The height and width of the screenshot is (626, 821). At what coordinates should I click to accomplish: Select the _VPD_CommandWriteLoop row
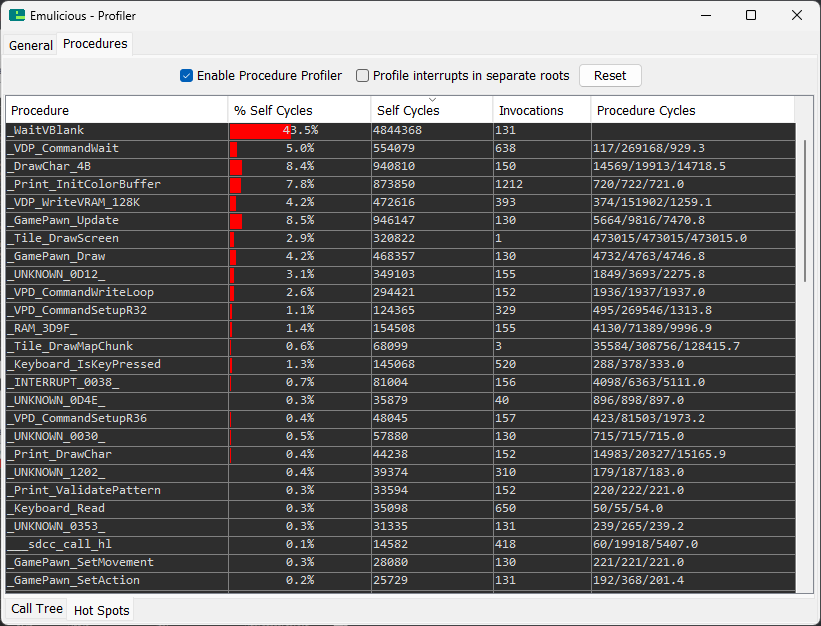coord(401,293)
